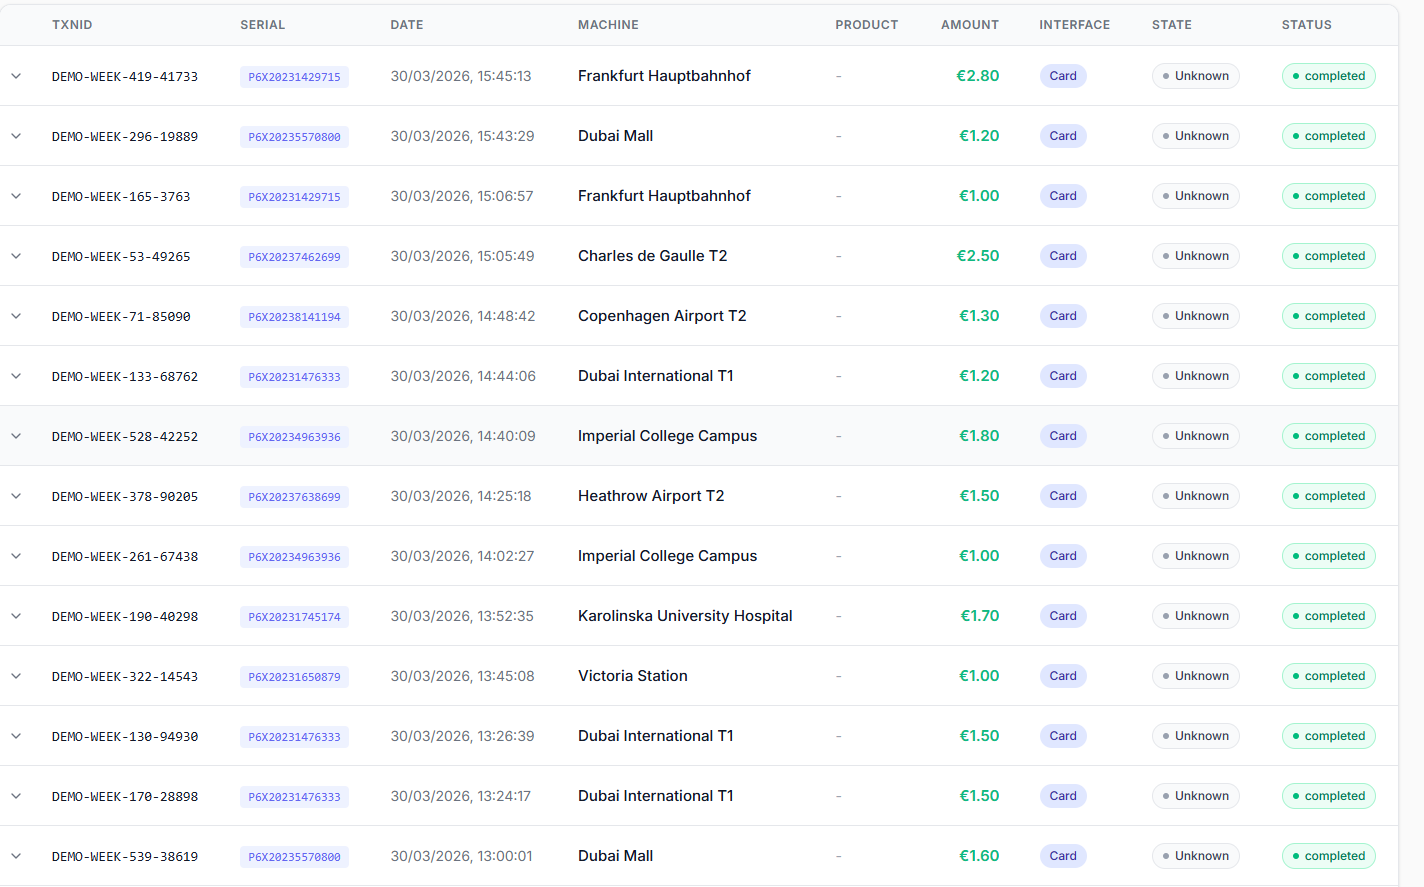Viewport: 1424px width, 887px height.
Task: Click completed status in Victoria Station row
Action: [x=1329, y=676]
